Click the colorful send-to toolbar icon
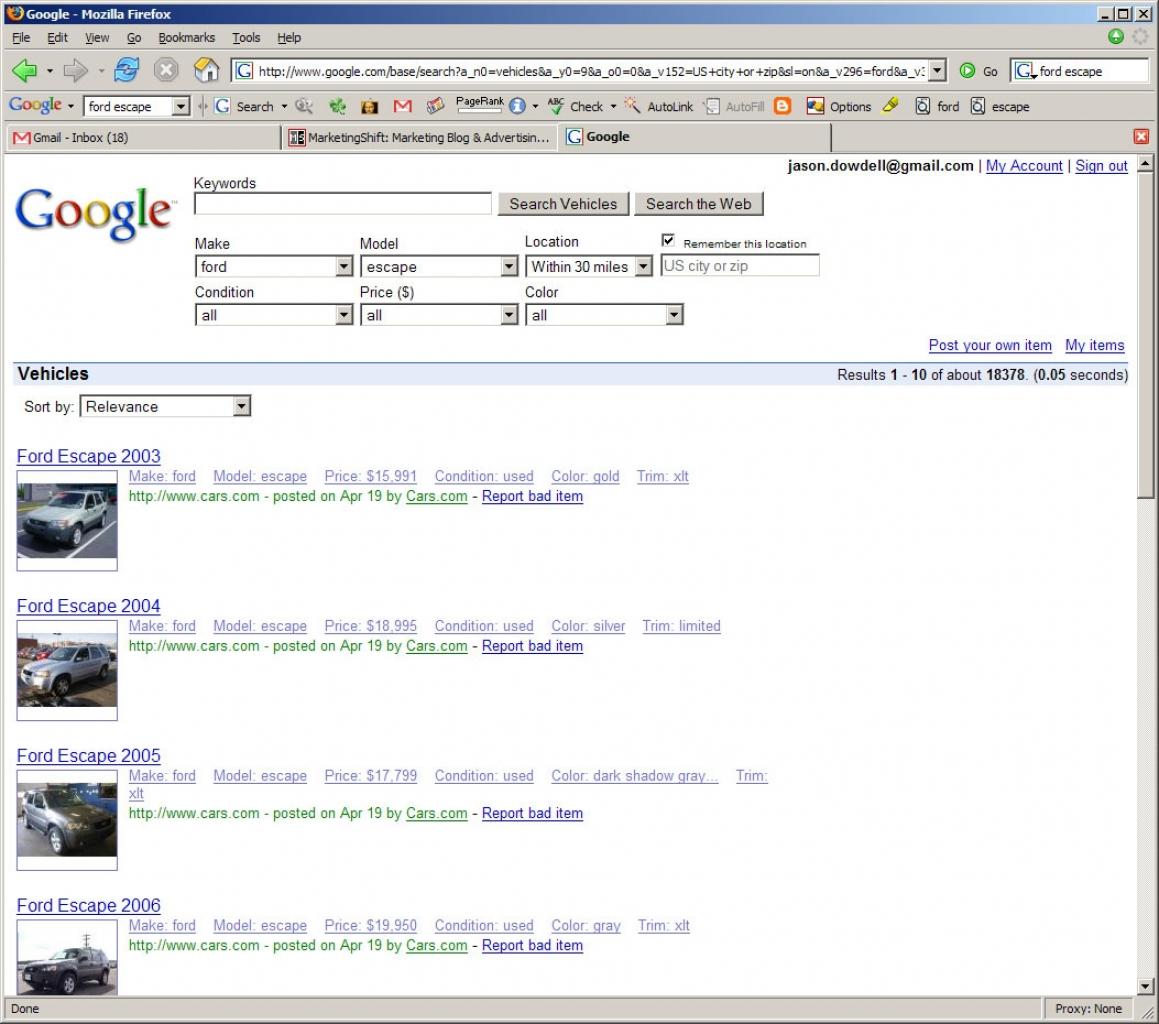The width and height of the screenshot is (1159, 1024). 435,106
